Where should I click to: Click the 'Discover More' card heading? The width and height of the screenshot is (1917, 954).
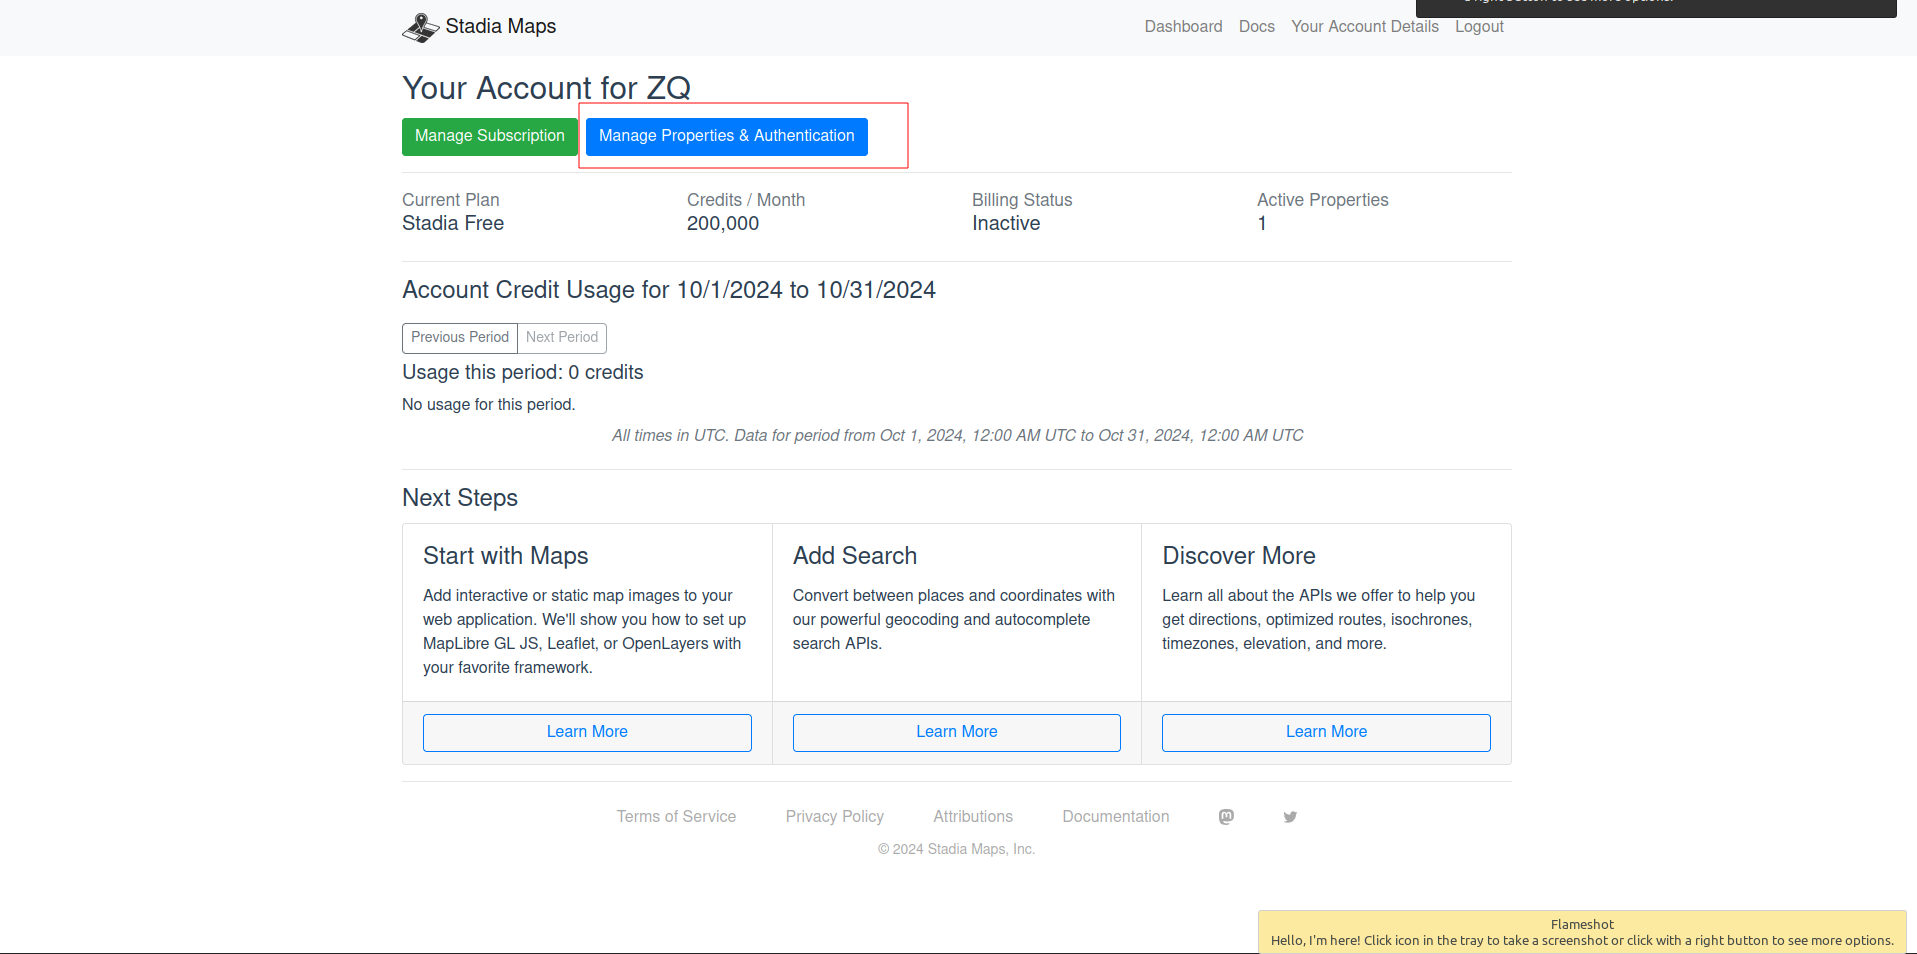tap(1239, 556)
